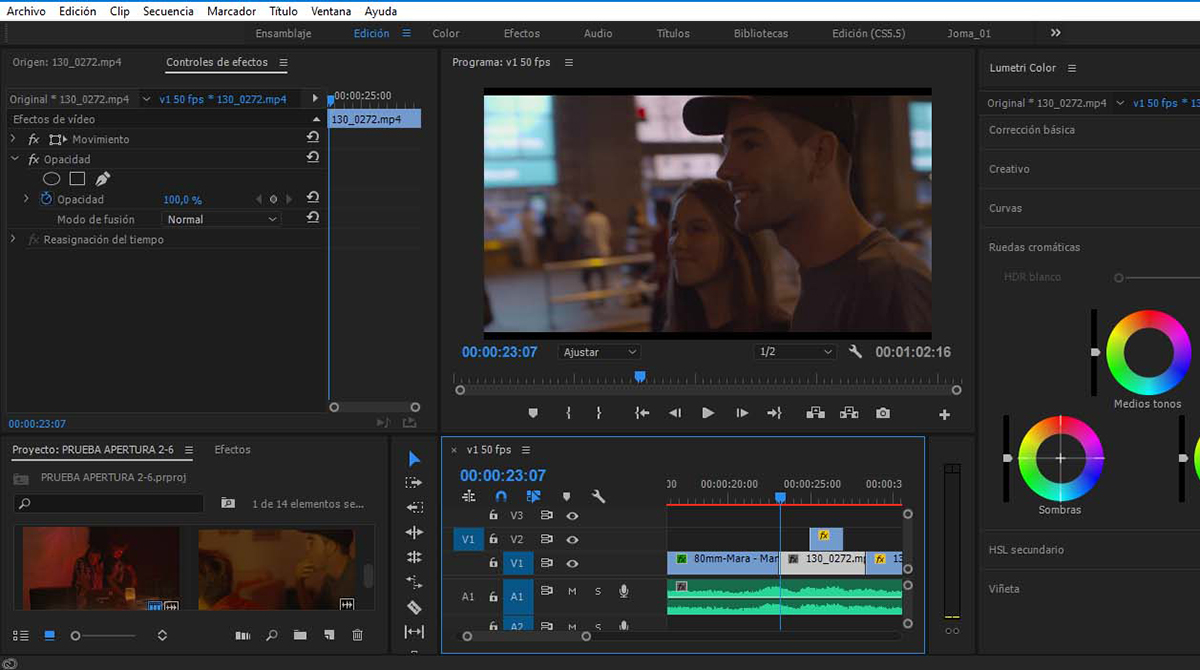Viewport: 1200px width, 670px height.
Task: Expand the Movimiento effect properties
Action: click(x=13, y=139)
